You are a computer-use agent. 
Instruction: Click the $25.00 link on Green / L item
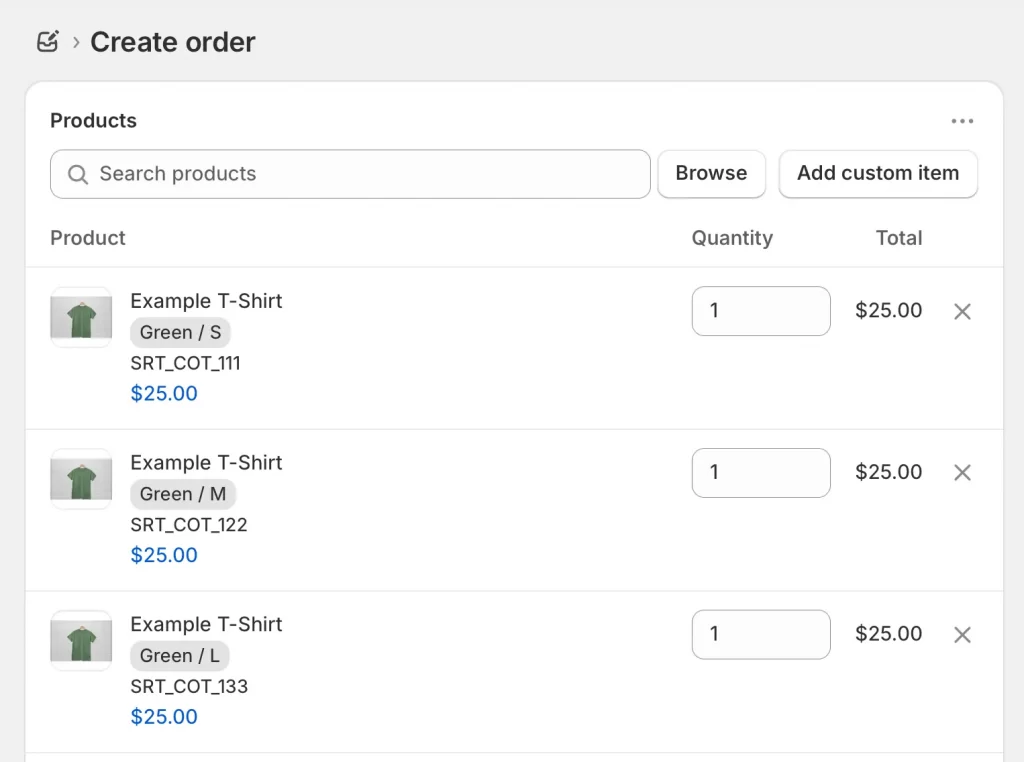pos(164,716)
